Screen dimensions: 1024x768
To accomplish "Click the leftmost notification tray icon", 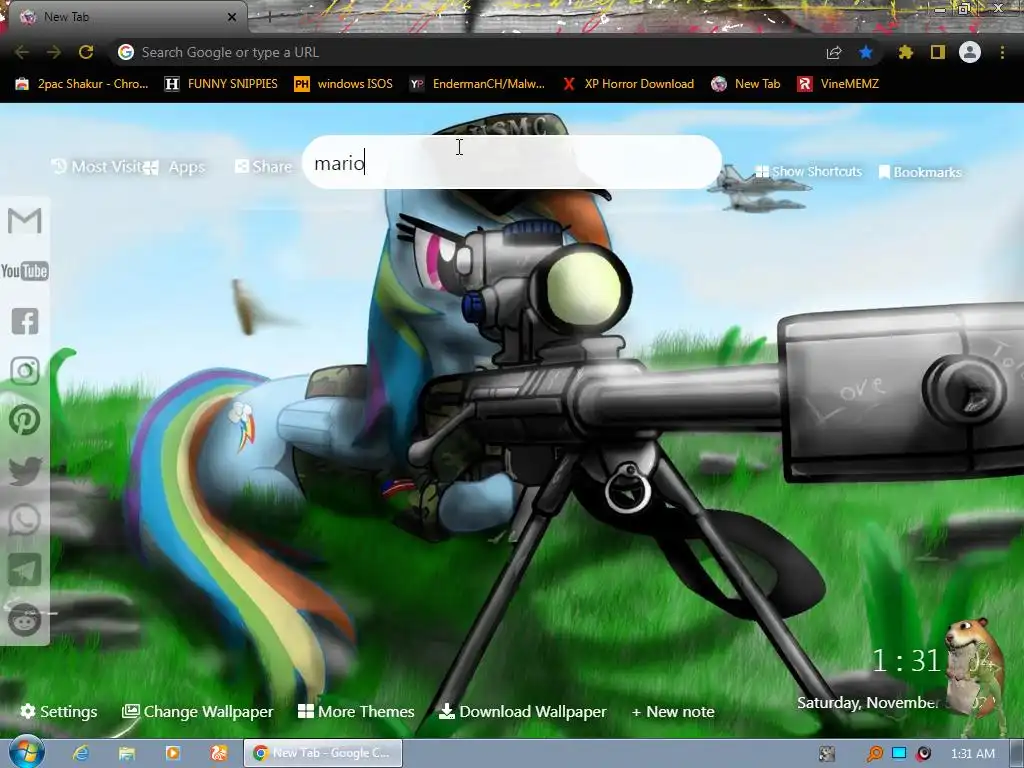I will (x=827, y=754).
